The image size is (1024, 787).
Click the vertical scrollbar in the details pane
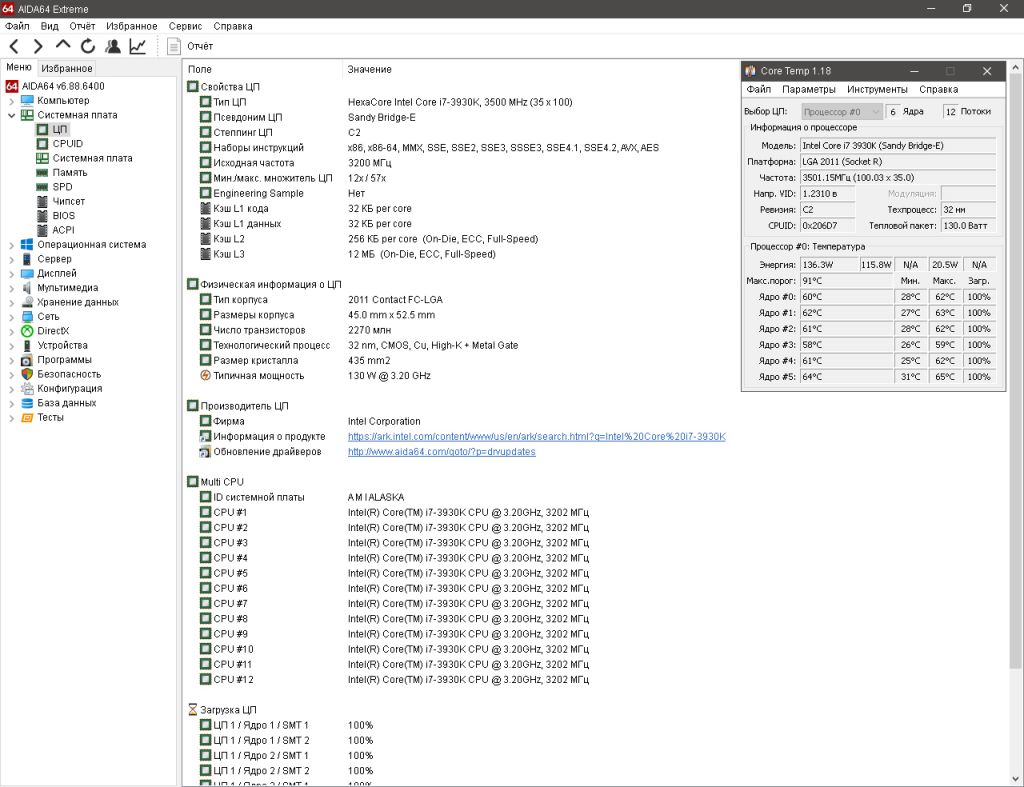click(x=1016, y=371)
